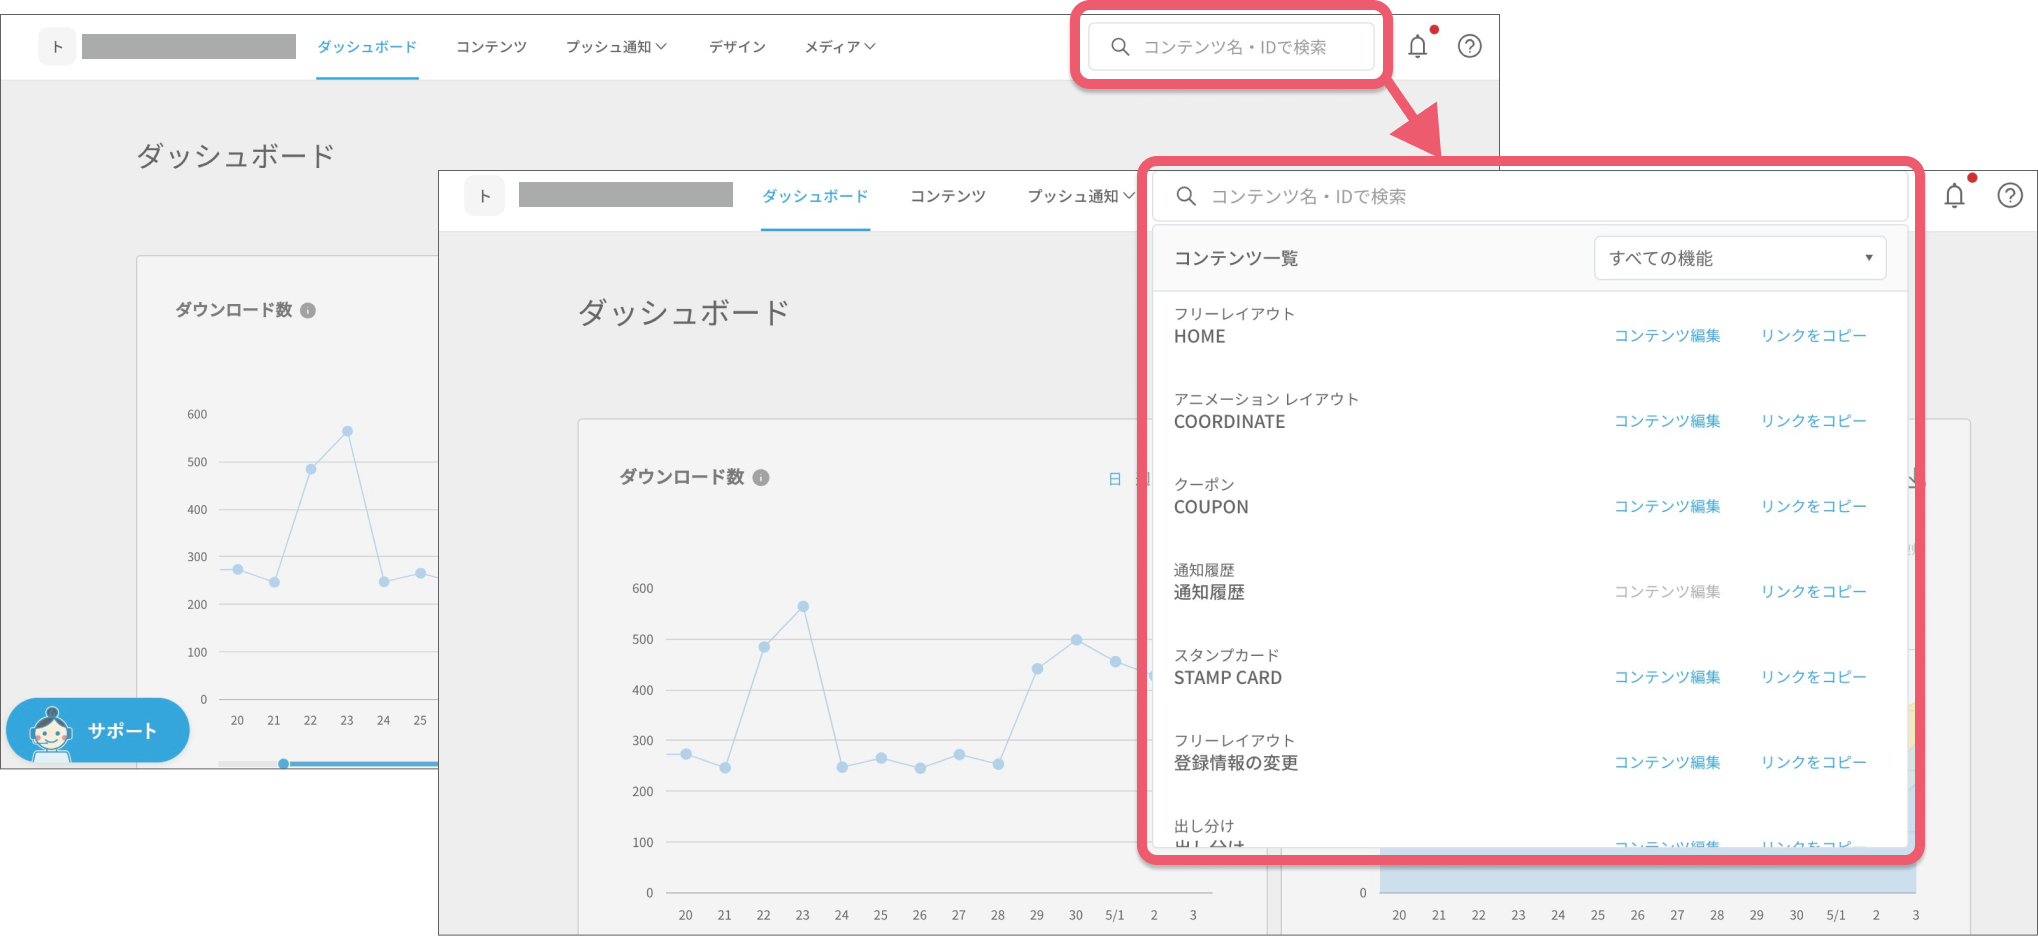Click the 日 period toggle on the download chart
Viewport: 2038px width, 936px height.
pos(1115,479)
